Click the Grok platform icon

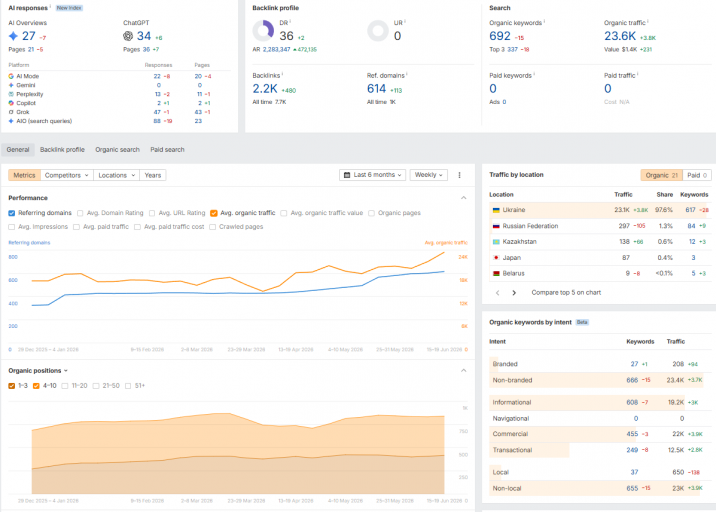(x=11, y=112)
